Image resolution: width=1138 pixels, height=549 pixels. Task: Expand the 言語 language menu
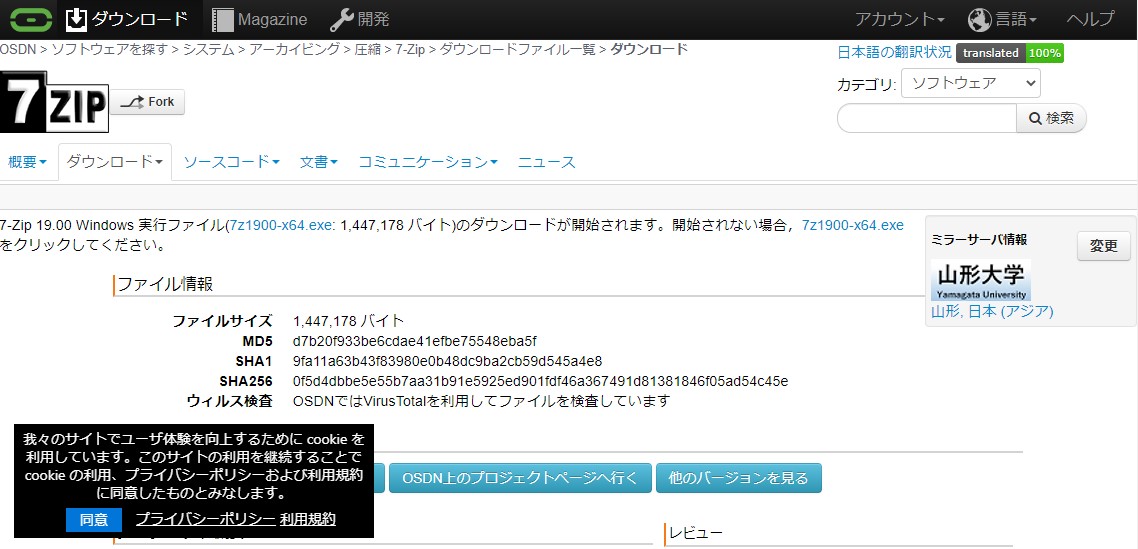tap(1002, 20)
